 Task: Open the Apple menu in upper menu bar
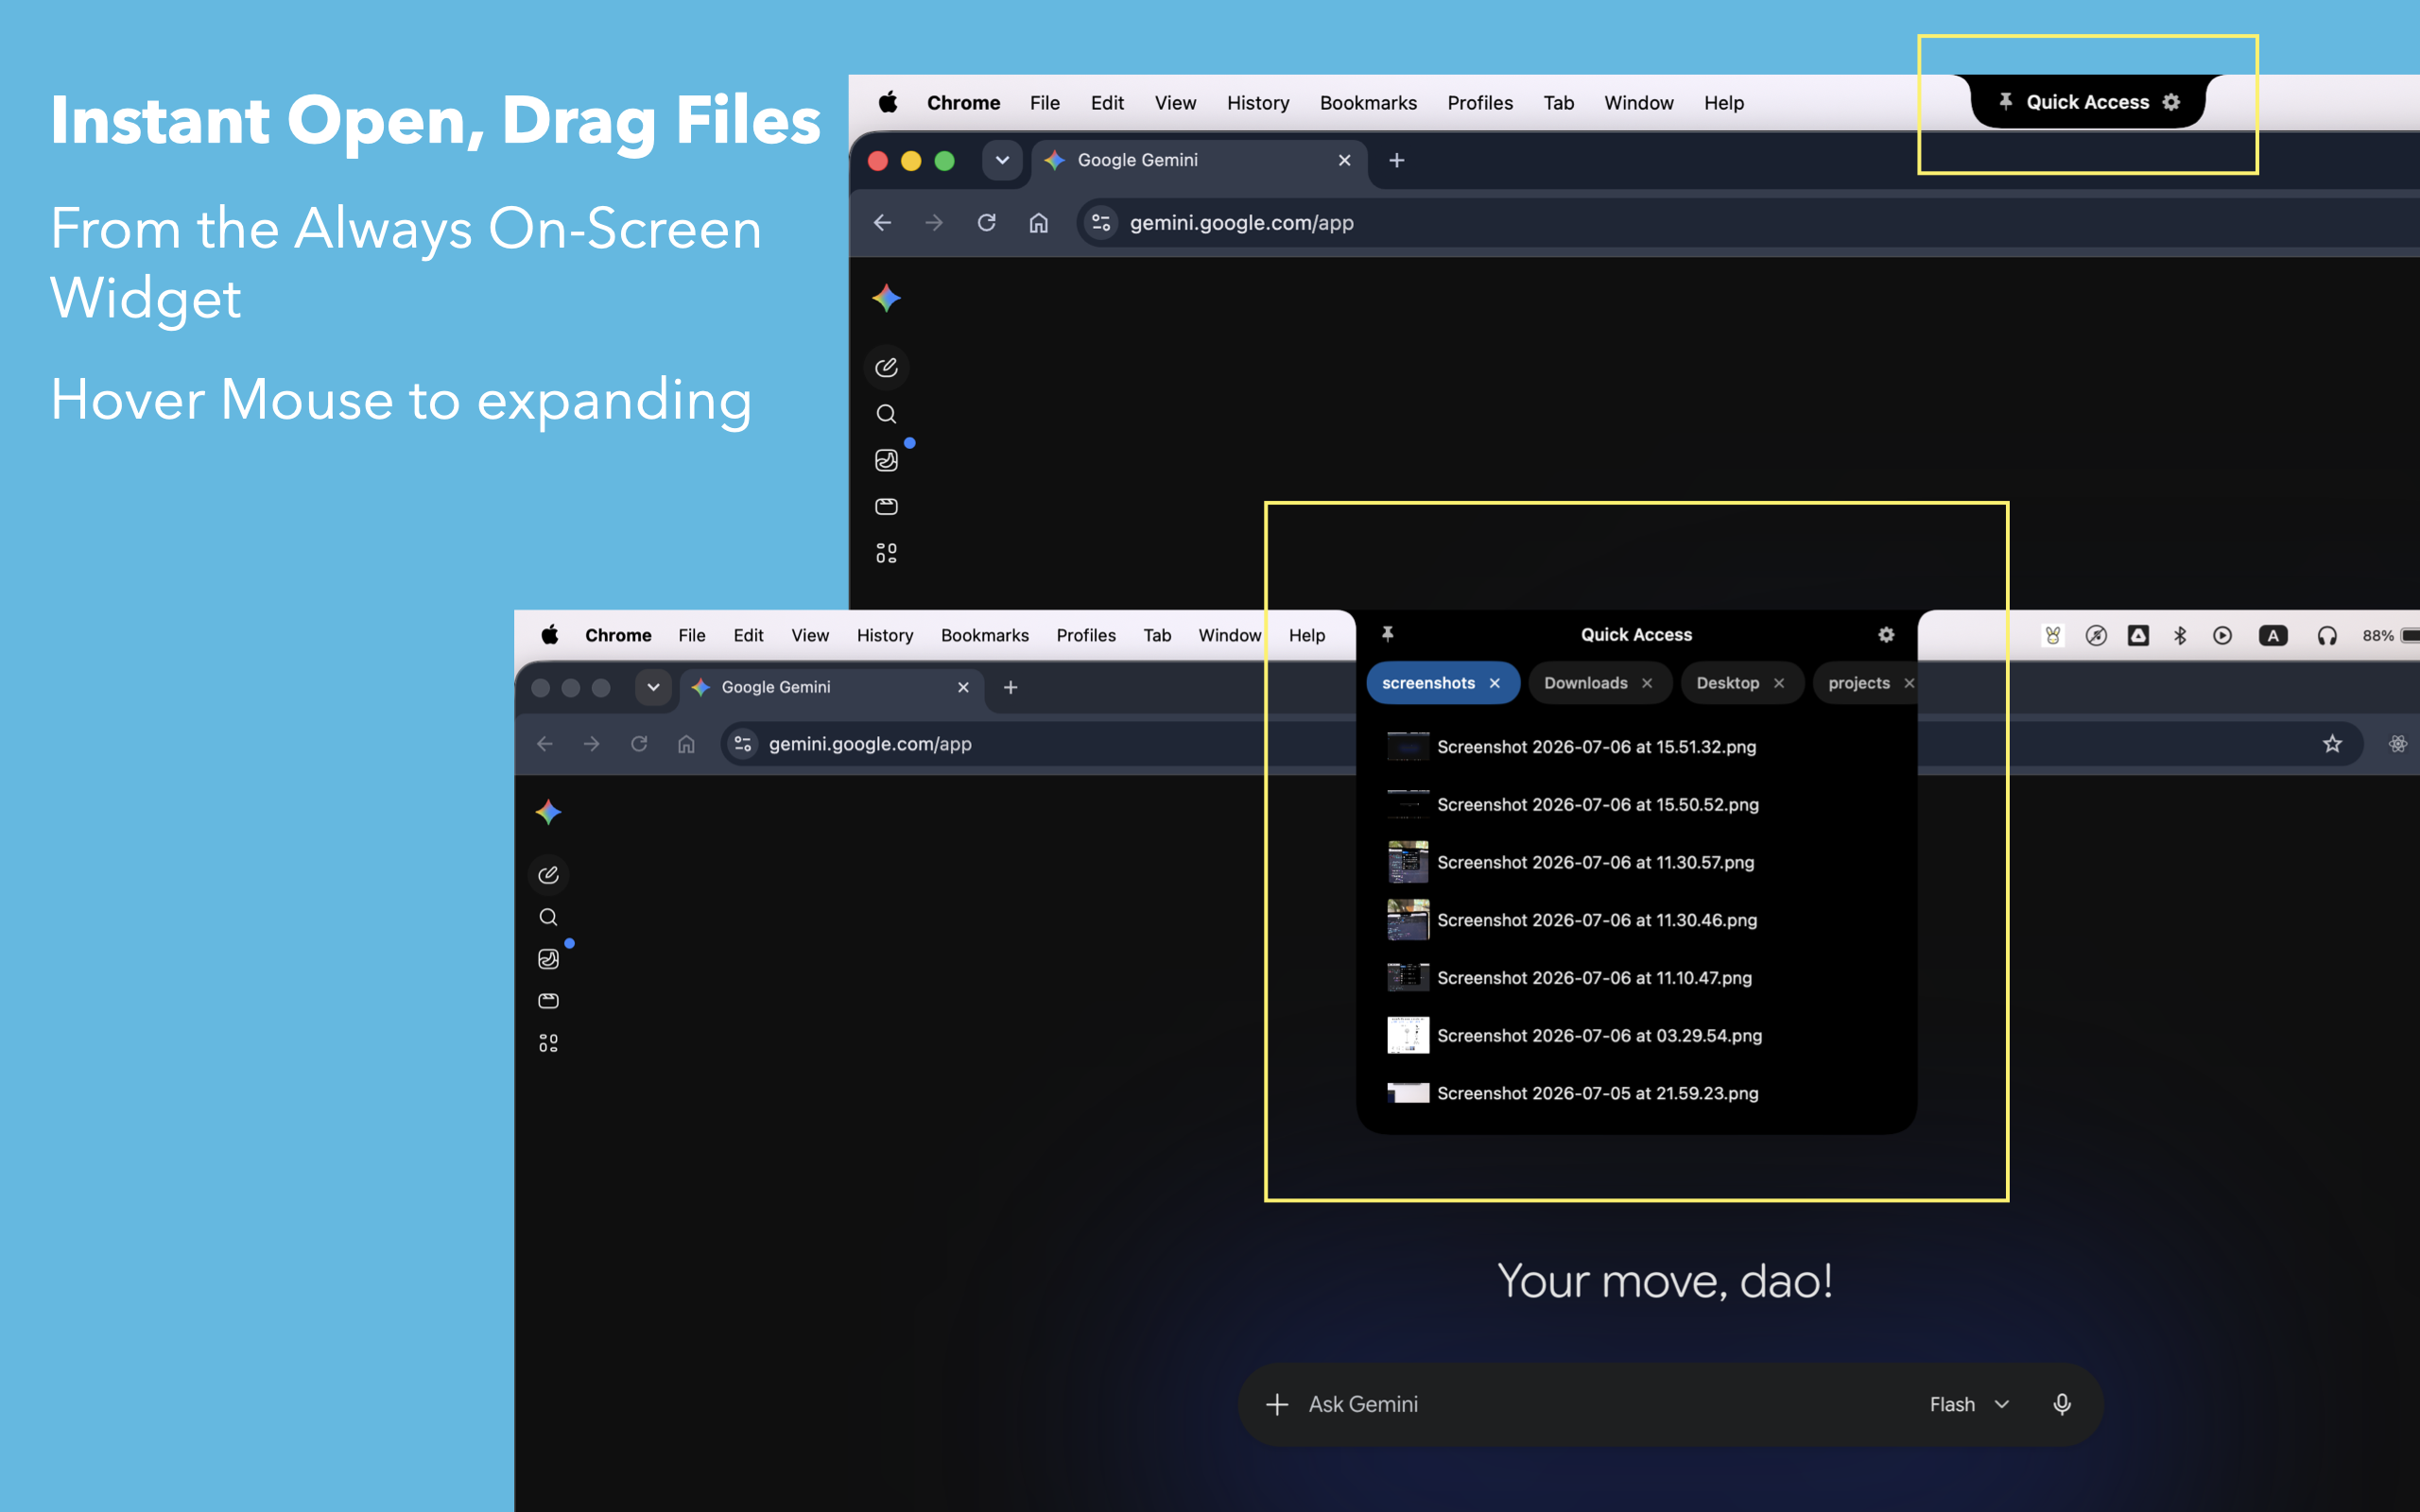click(x=887, y=102)
